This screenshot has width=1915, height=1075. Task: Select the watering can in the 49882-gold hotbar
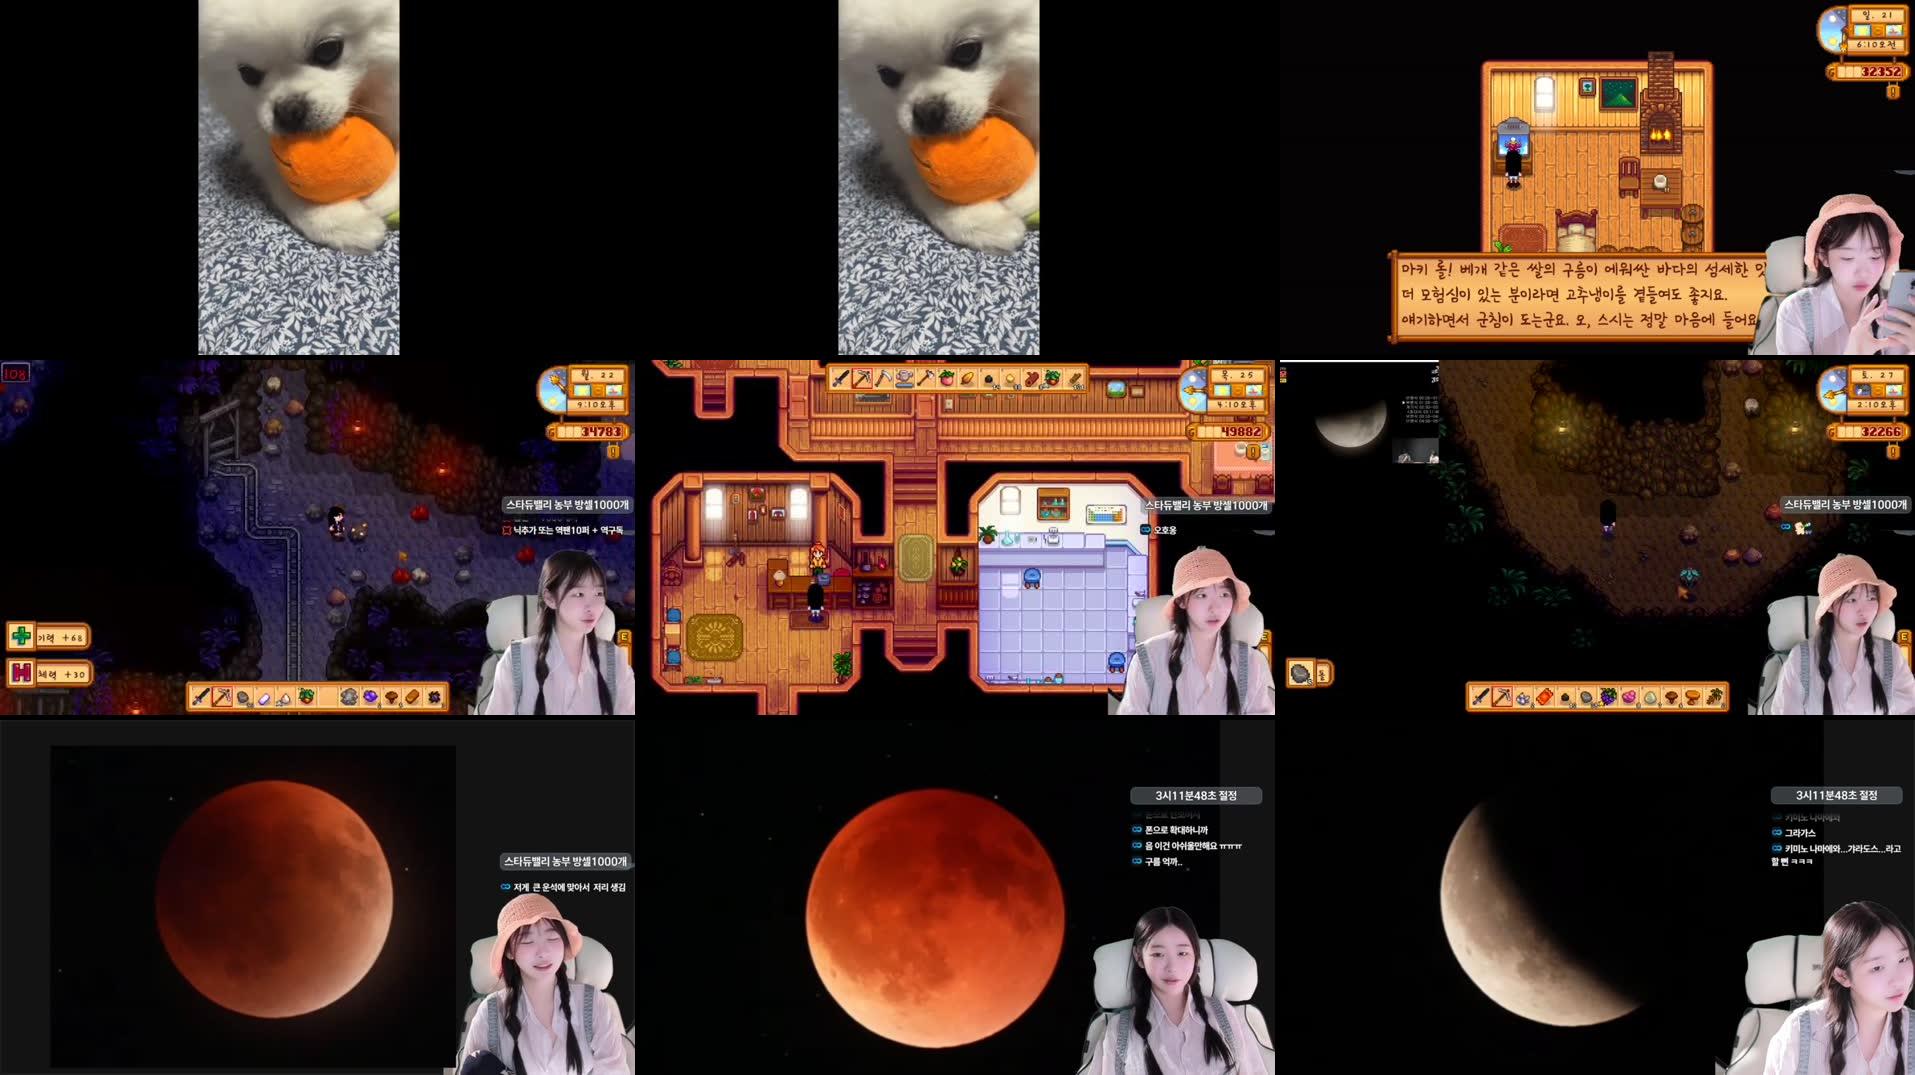pyautogui.click(x=904, y=378)
